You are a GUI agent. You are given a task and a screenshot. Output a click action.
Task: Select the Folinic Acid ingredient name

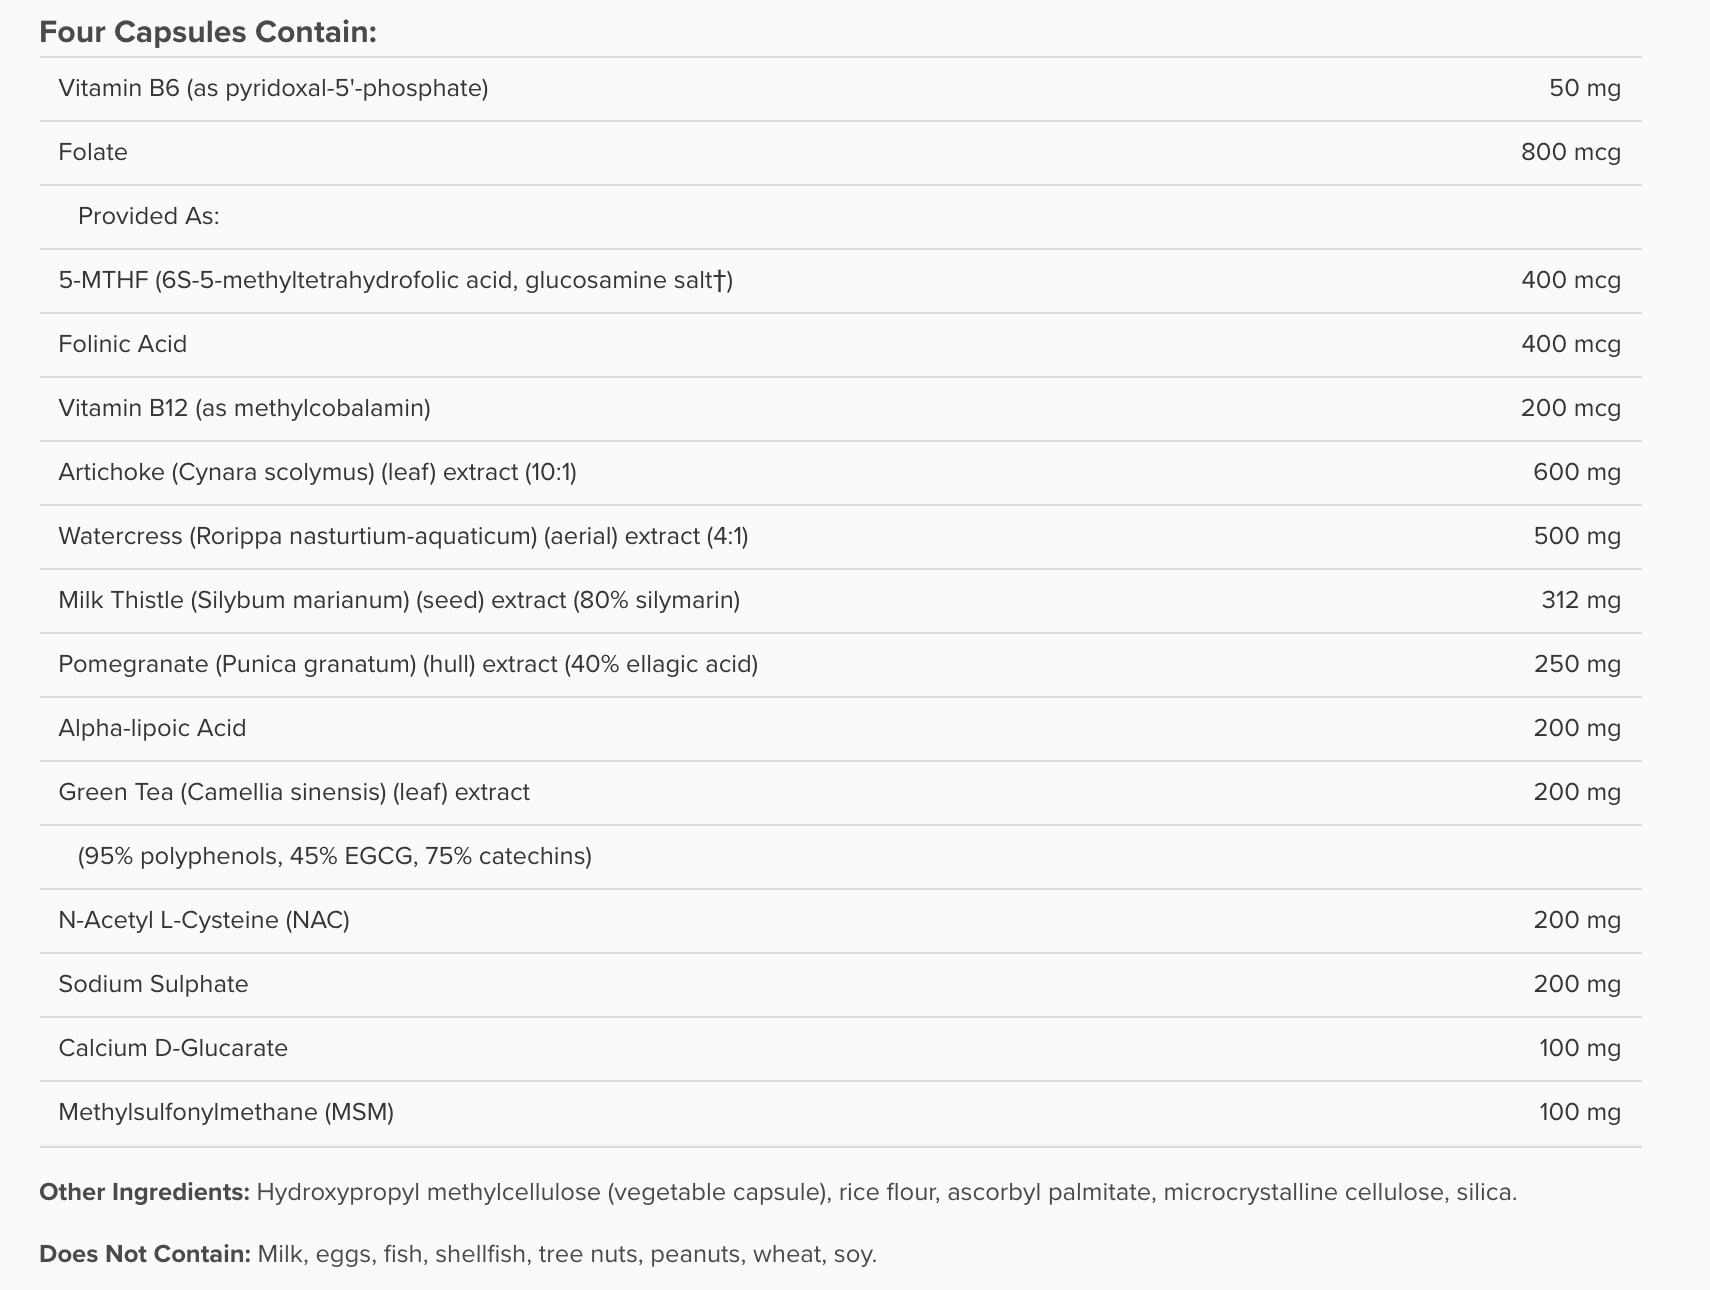[x=122, y=344]
